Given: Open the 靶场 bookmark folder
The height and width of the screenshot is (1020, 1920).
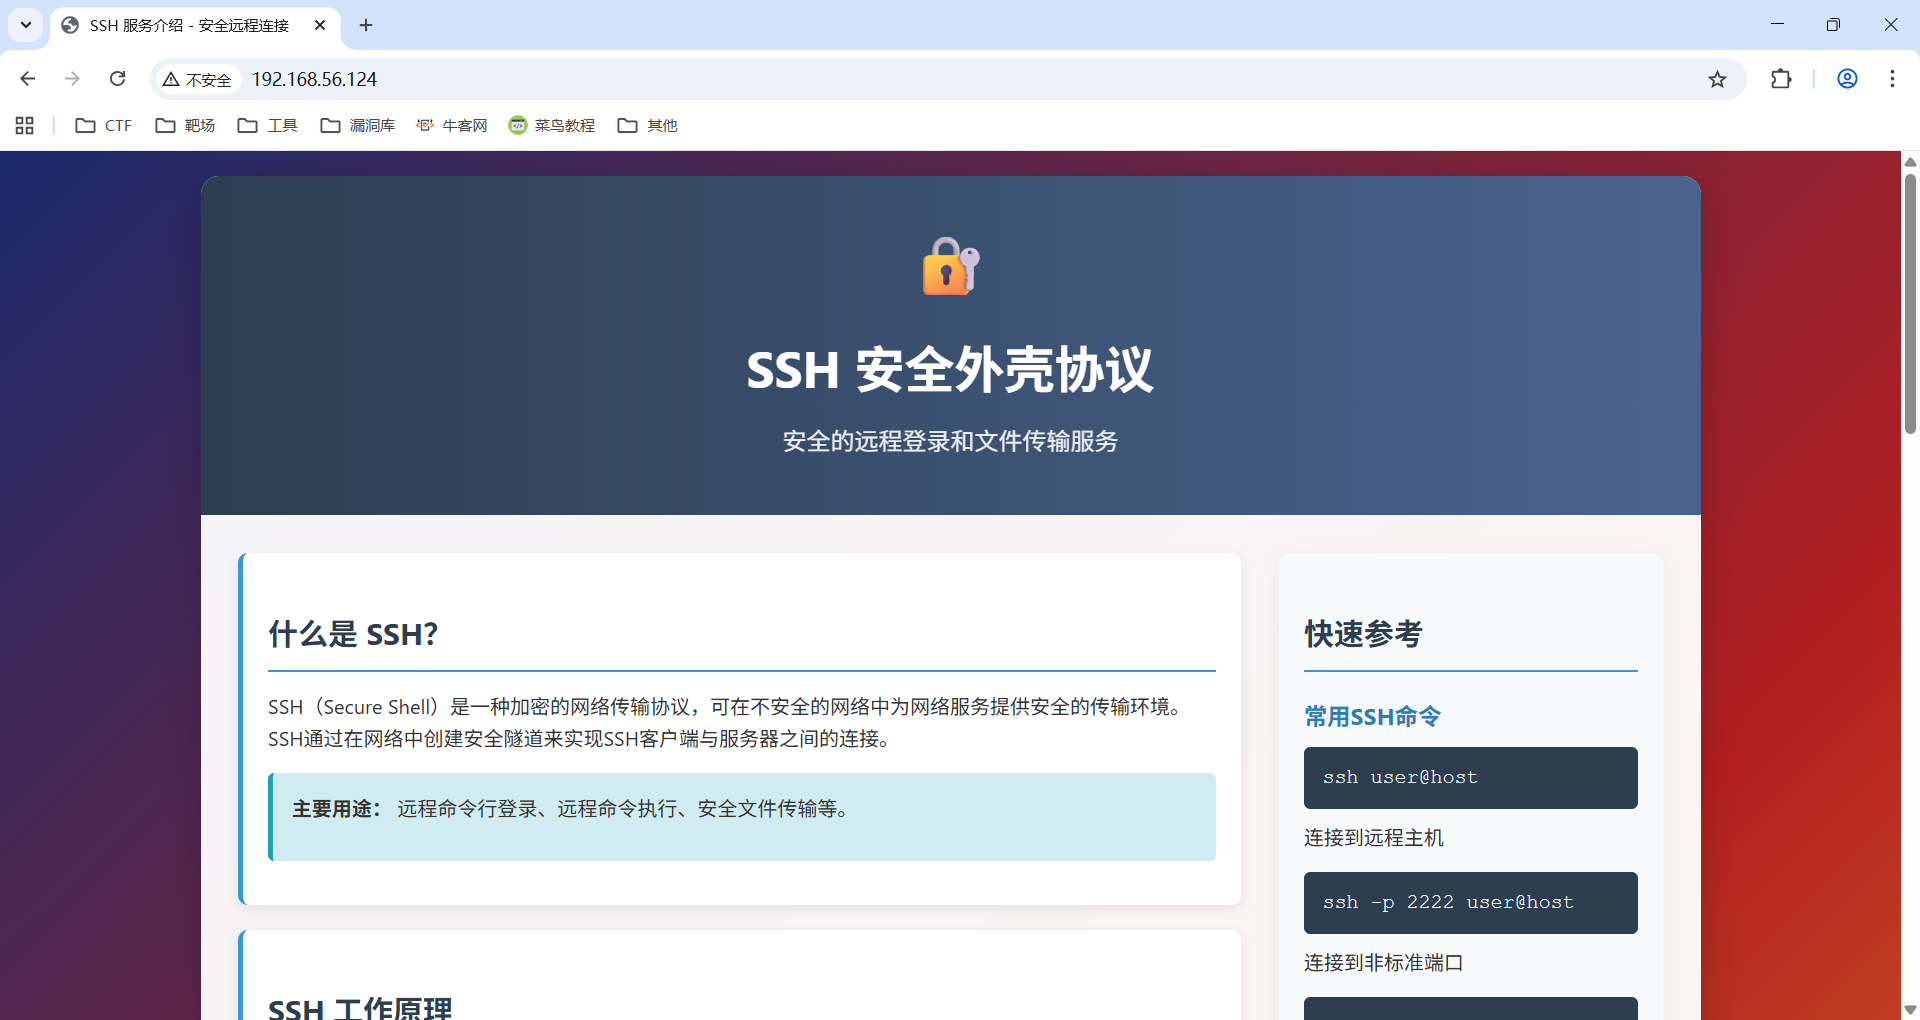Looking at the screenshot, I should coord(186,125).
